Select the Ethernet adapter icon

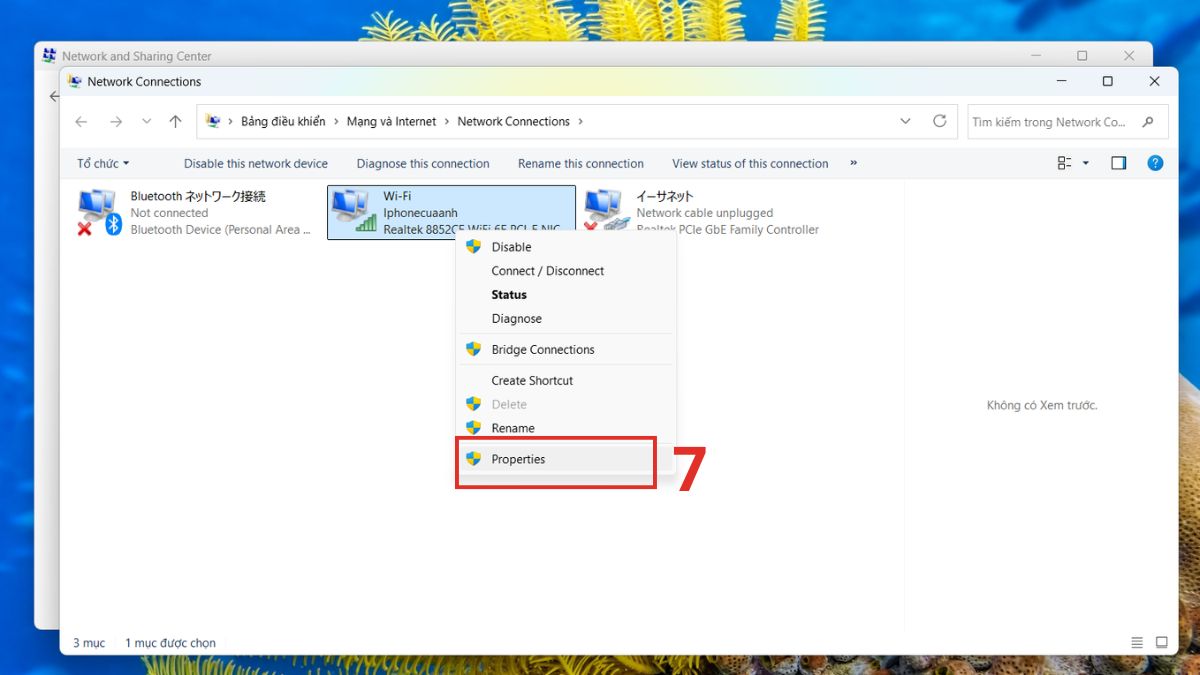(x=606, y=212)
